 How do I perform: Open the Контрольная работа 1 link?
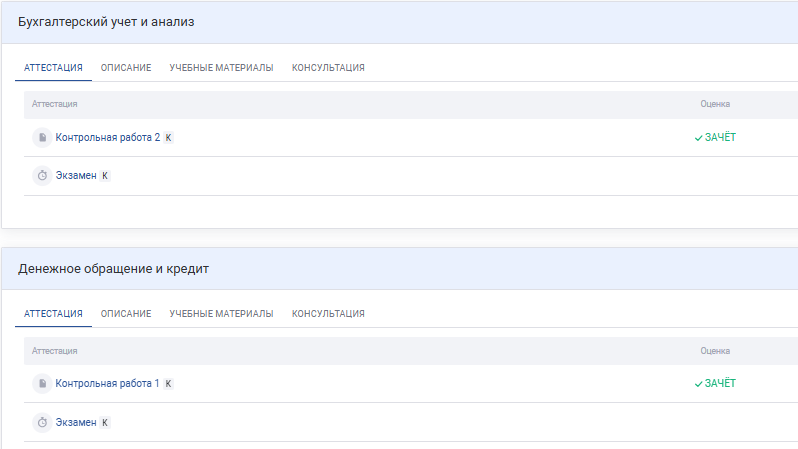coord(107,384)
